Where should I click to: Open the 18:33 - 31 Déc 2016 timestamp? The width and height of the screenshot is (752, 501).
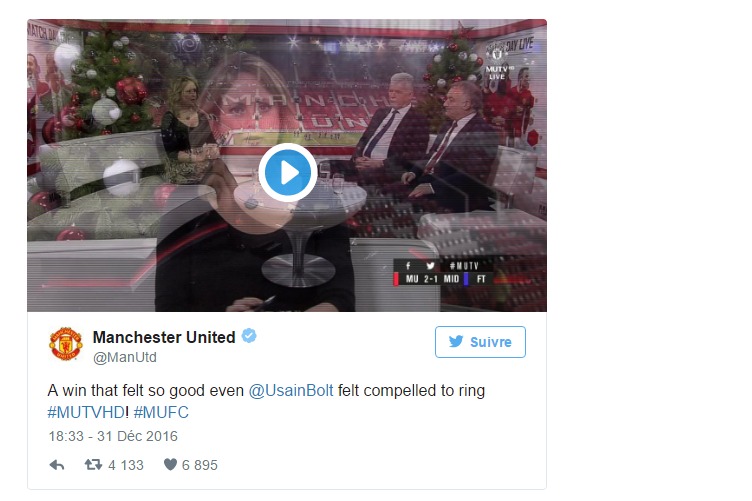pyautogui.click(x=113, y=436)
